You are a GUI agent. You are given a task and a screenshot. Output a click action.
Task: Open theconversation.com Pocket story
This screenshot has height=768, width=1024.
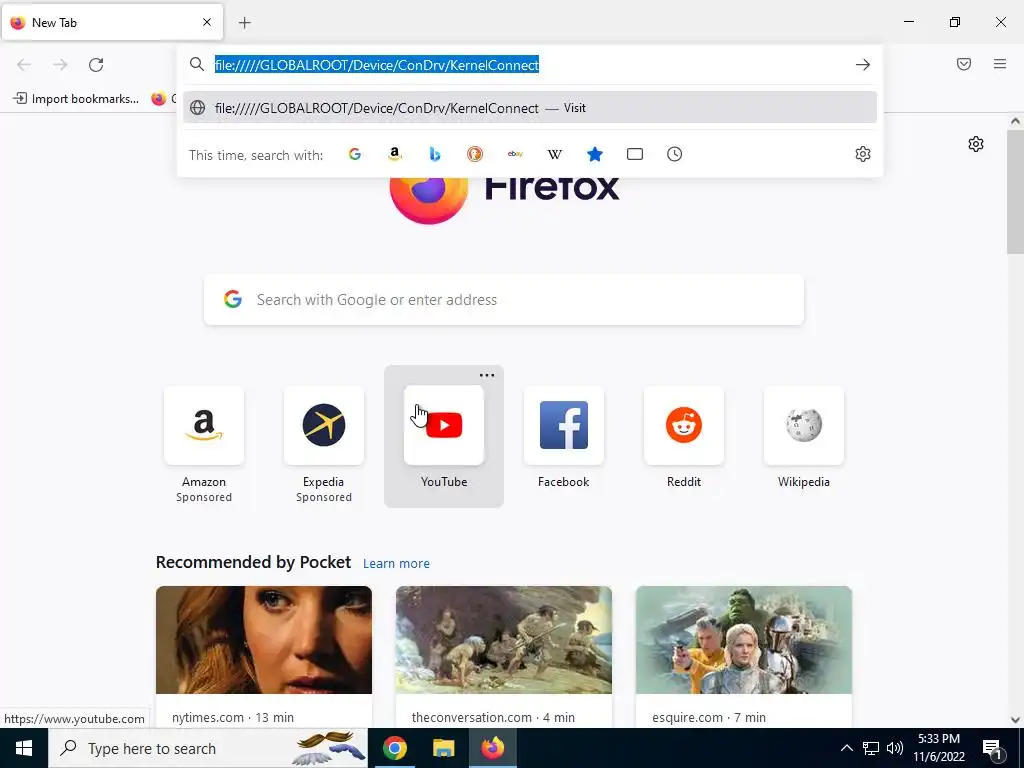pyautogui.click(x=504, y=657)
